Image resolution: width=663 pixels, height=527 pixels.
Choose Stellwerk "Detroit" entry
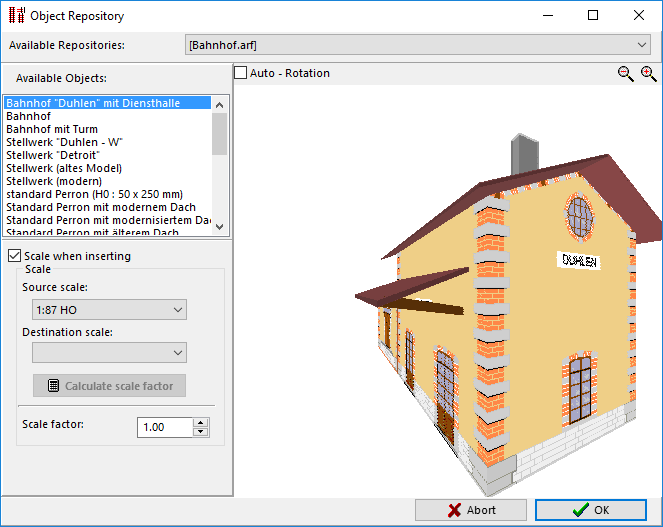click(107, 155)
